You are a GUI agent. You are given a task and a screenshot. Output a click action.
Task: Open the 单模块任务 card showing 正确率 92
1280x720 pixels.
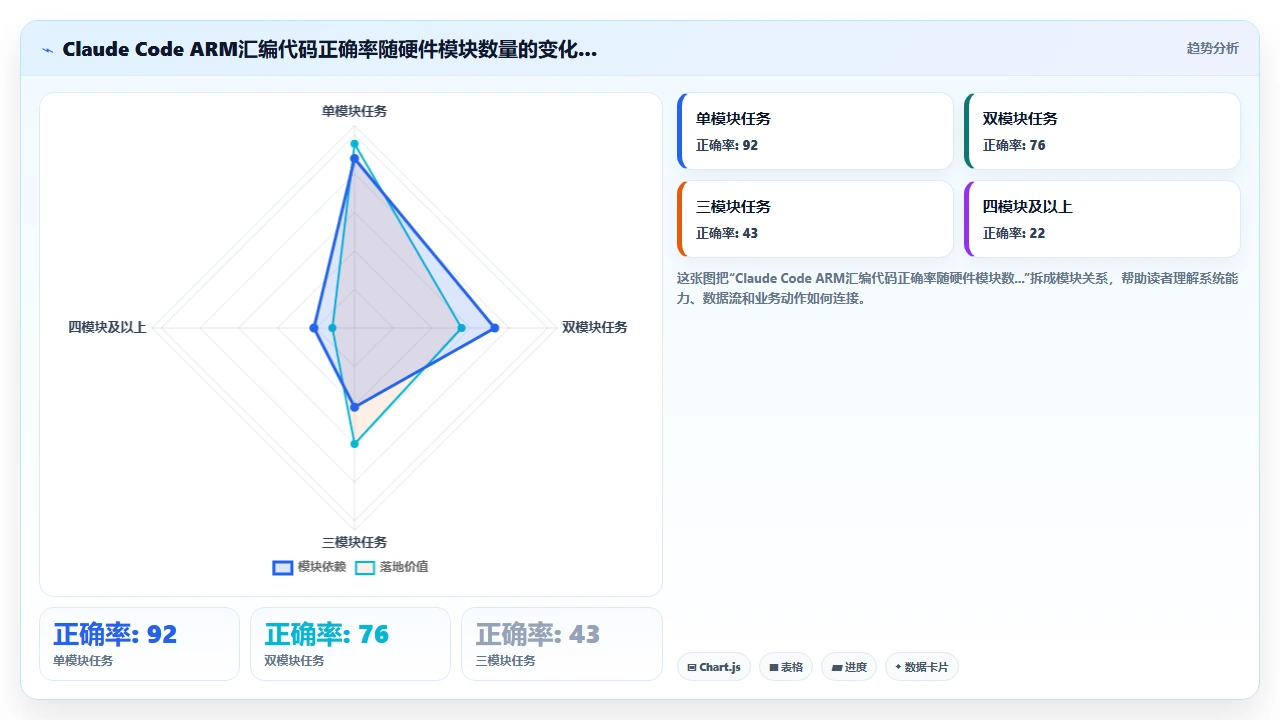pyautogui.click(x=815, y=131)
